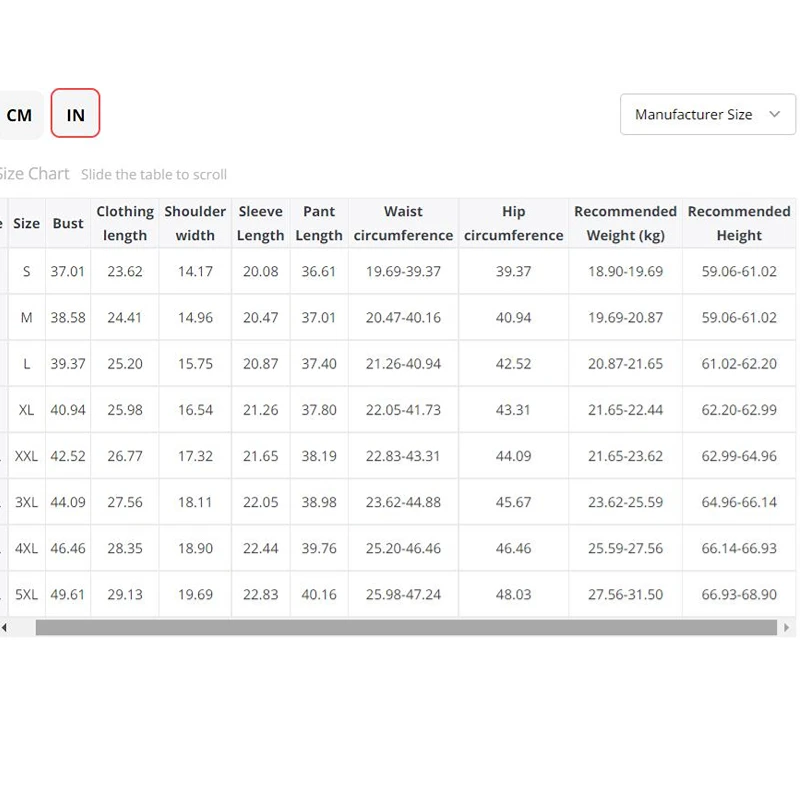The width and height of the screenshot is (800, 800).
Task: Click pant length value 38.19
Action: tap(319, 456)
